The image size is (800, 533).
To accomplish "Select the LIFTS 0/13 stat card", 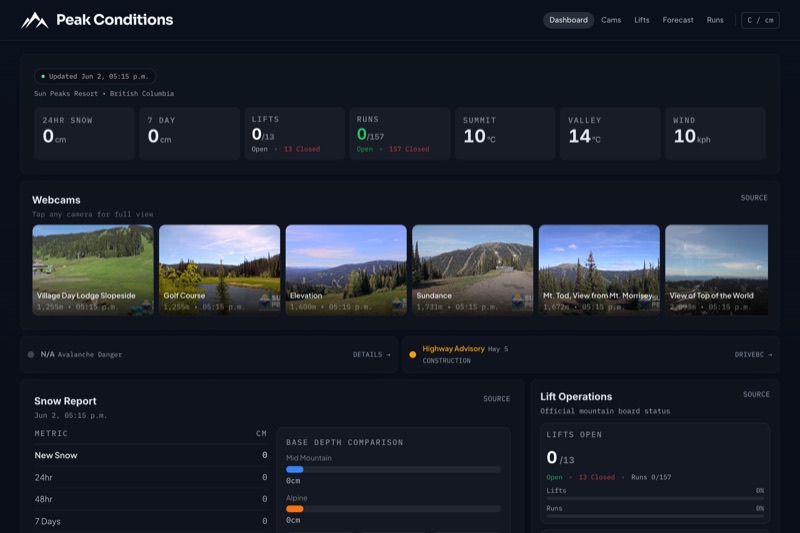I will point(294,134).
